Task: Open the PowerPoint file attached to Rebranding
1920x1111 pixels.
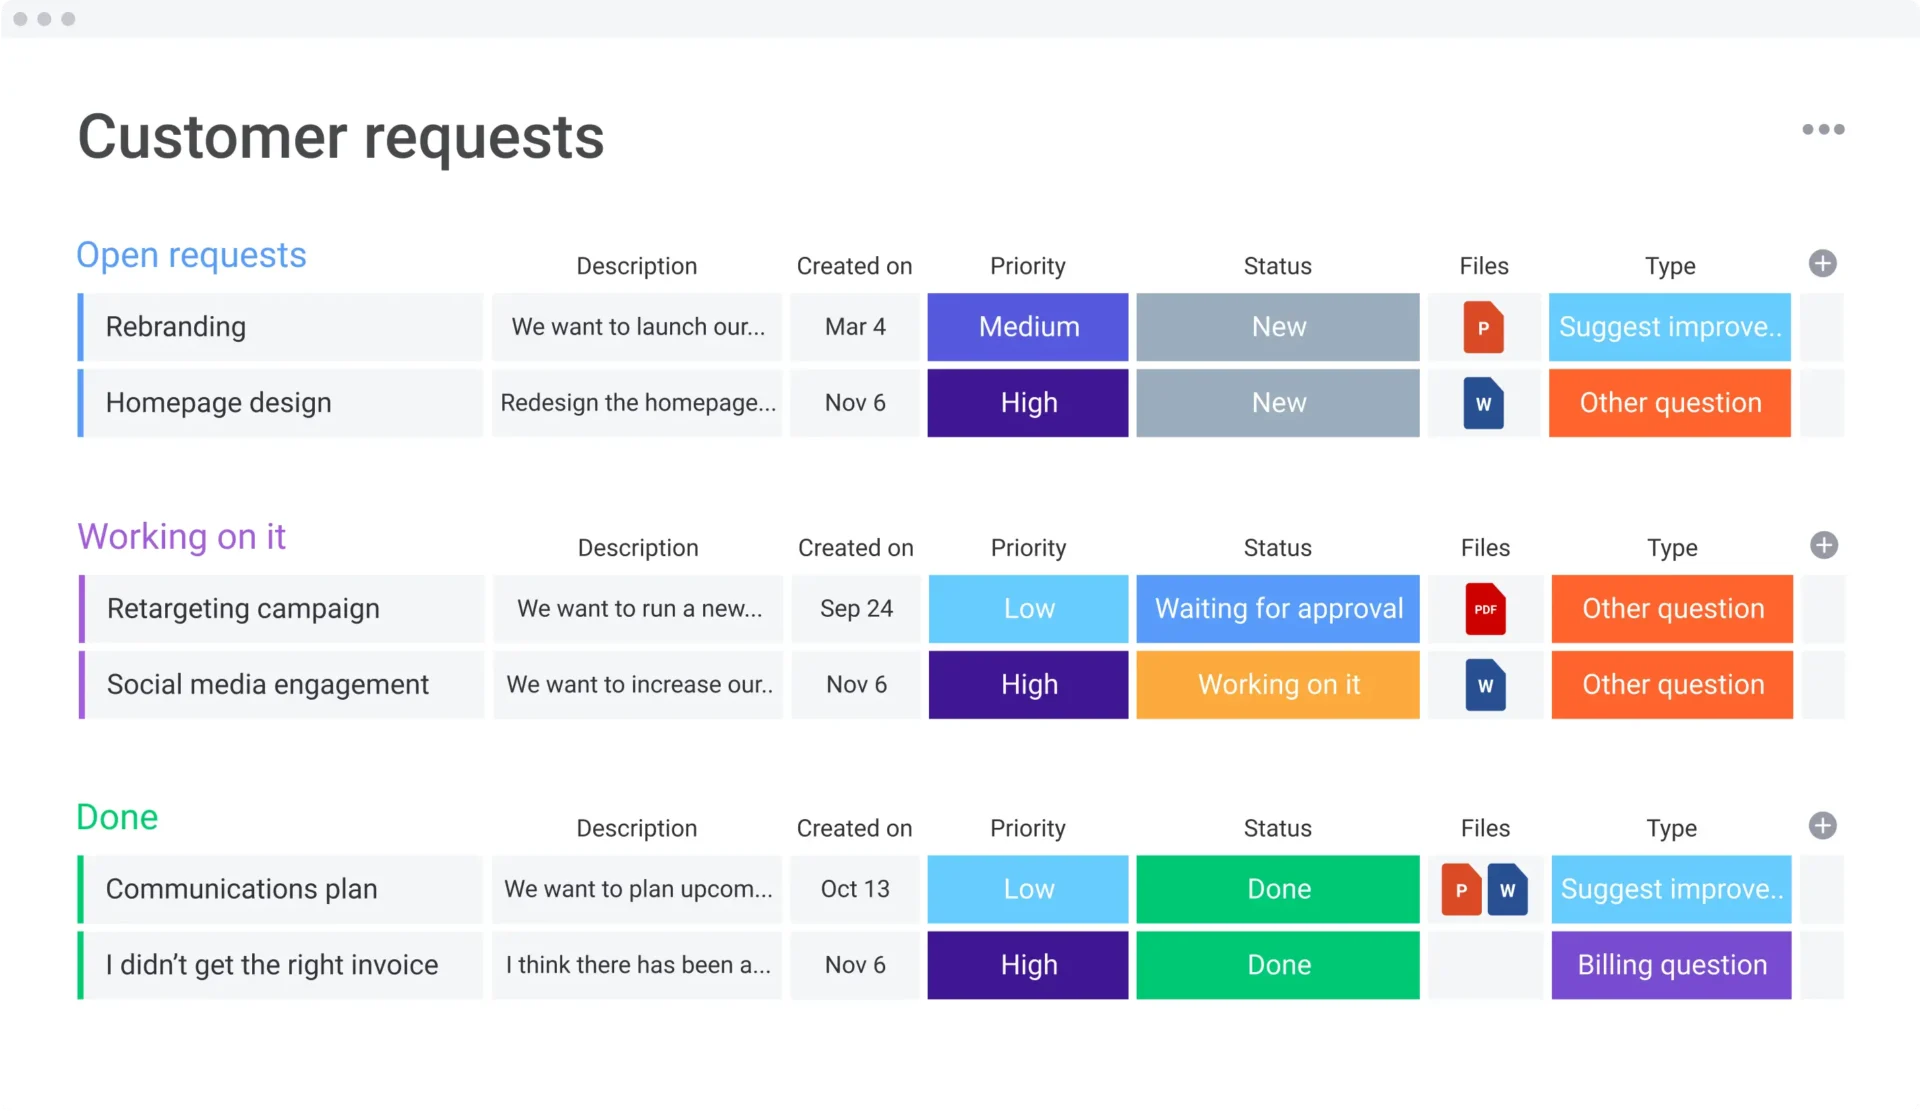Action: click(x=1484, y=327)
